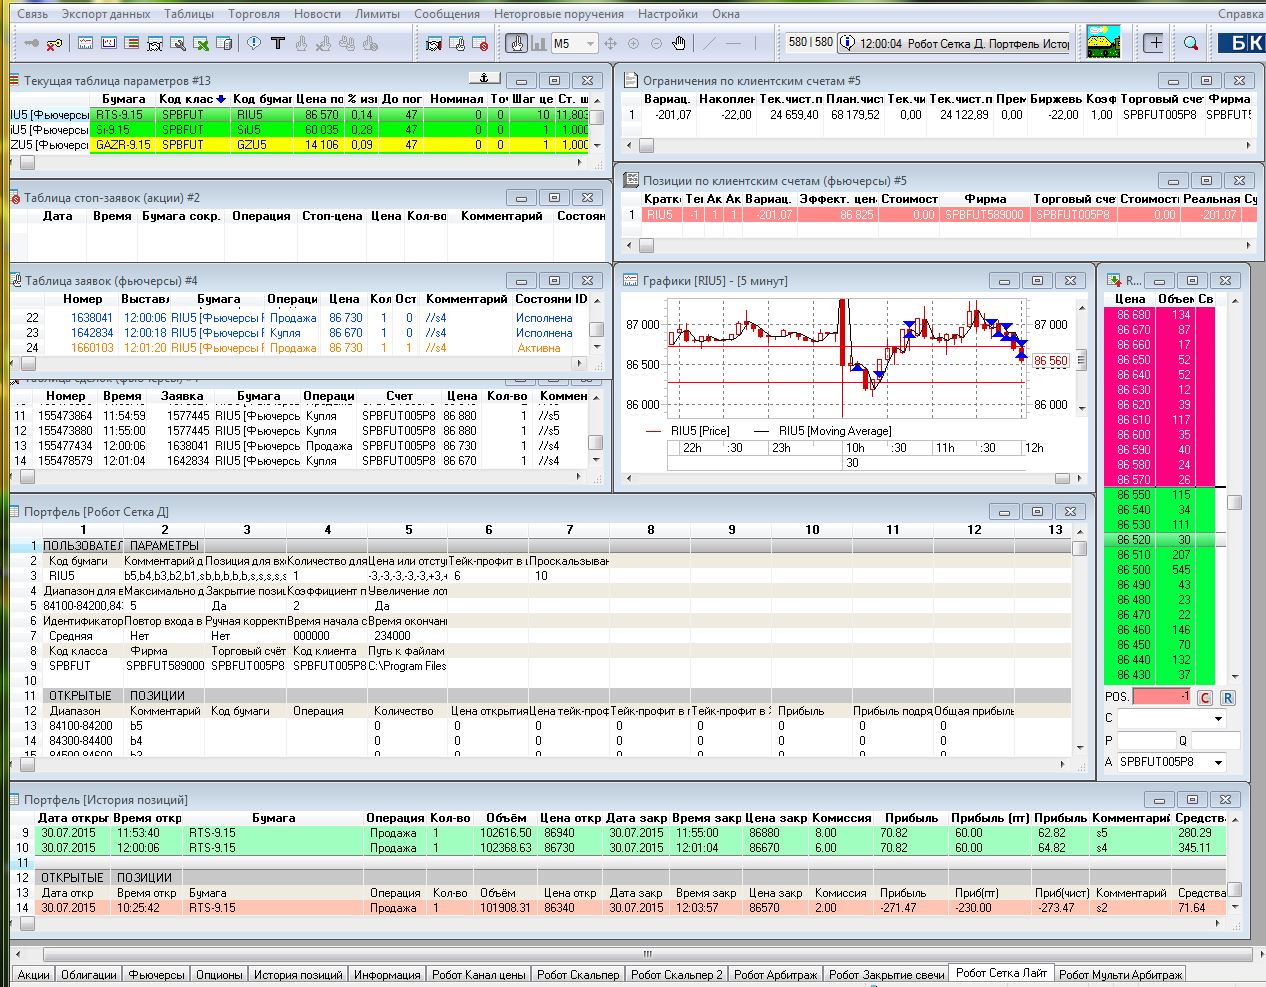This screenshot has height=987, width=1266.
Task: Click the table with magnifier toolbar icon
Action: click(178, 43)
